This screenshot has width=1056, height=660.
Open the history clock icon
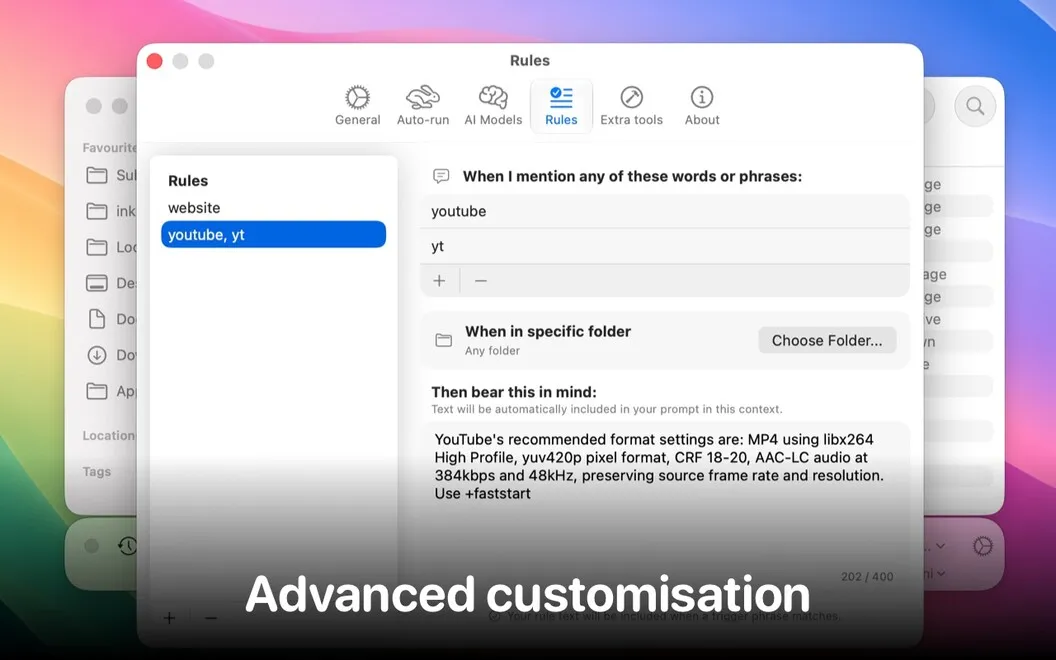[127, 546]
